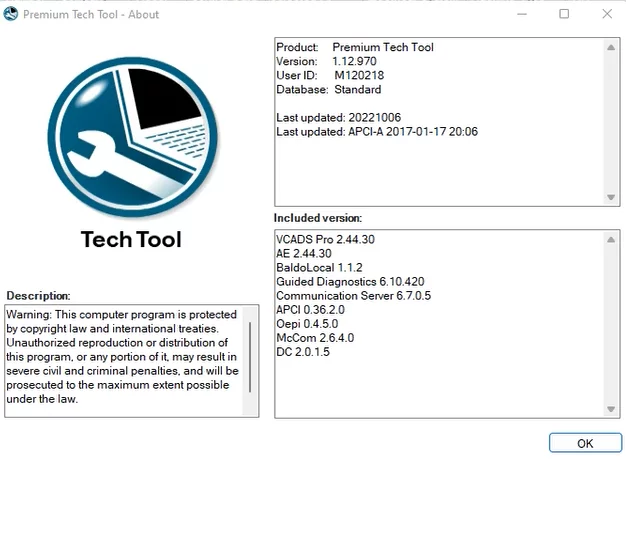
Task: Click up arrow of Included version list
Action: pos(611,240)
